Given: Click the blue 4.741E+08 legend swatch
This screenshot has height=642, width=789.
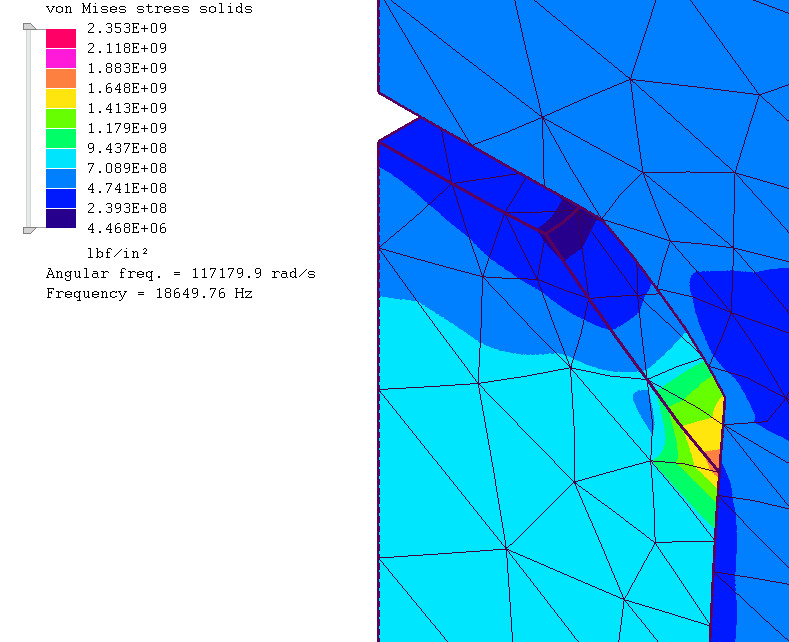Looking at the screenshot, I should [61, 199].
